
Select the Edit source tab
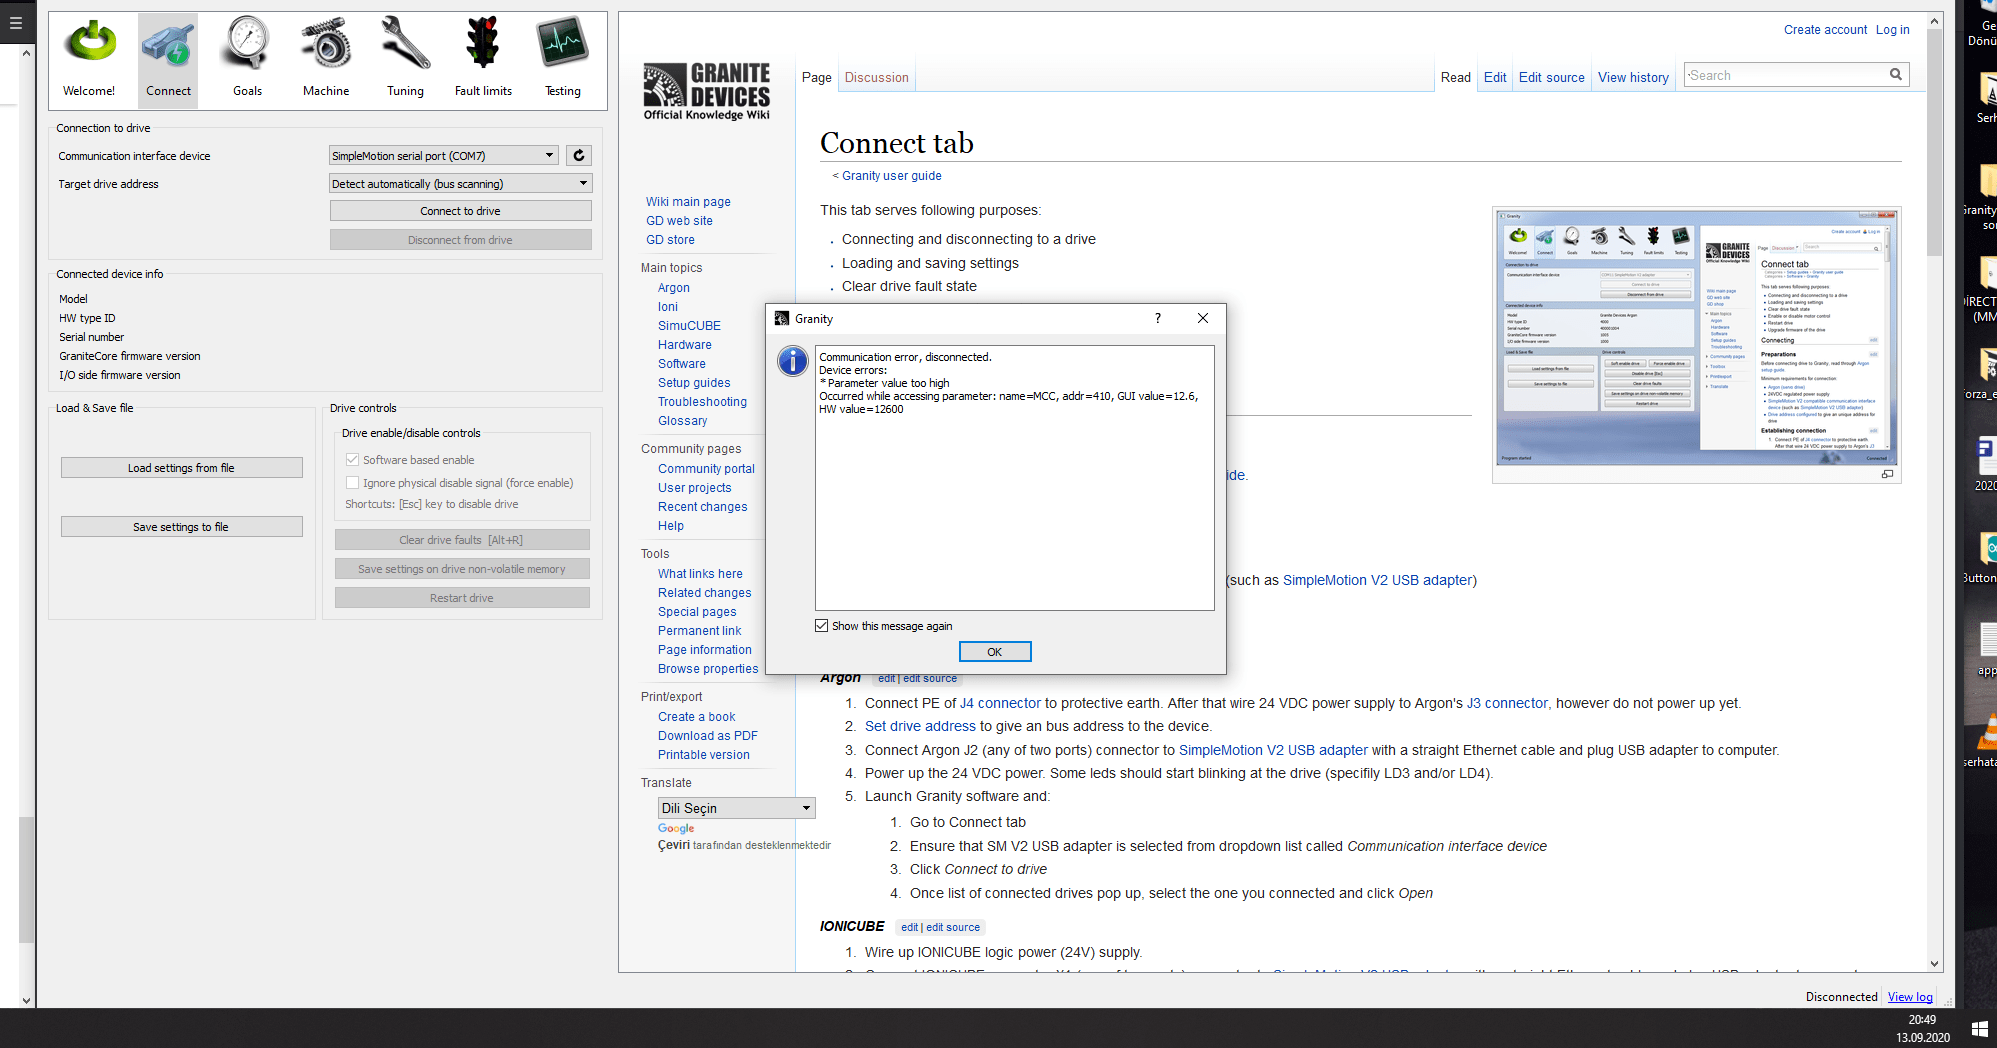pyautogui.click(x=1552, y=77)
